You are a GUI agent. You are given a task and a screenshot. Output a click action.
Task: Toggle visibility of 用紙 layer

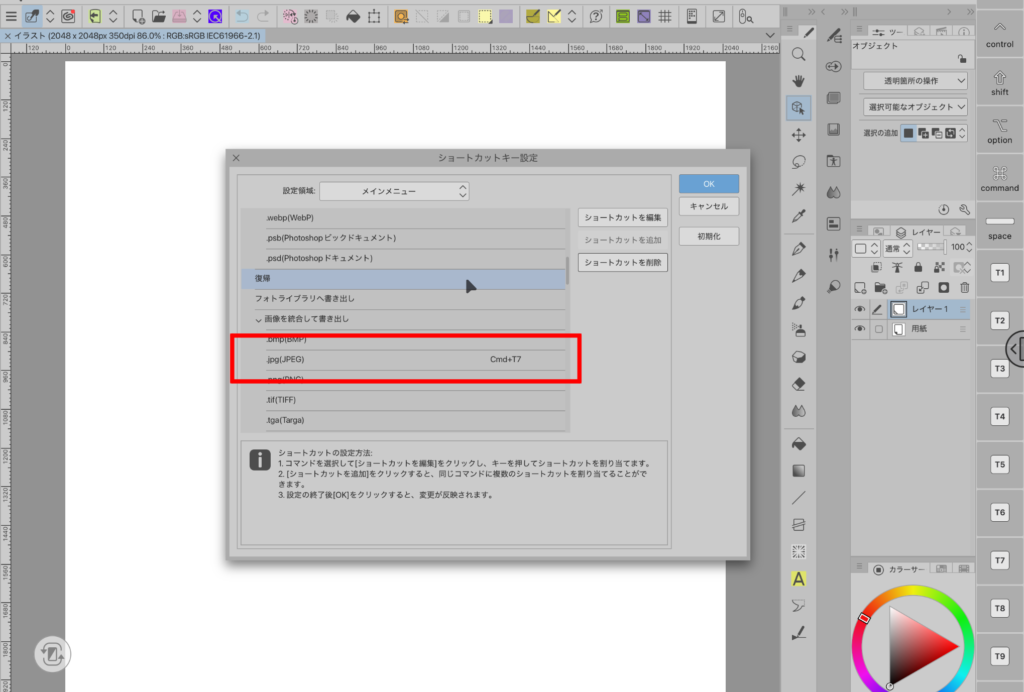(859, 329)
